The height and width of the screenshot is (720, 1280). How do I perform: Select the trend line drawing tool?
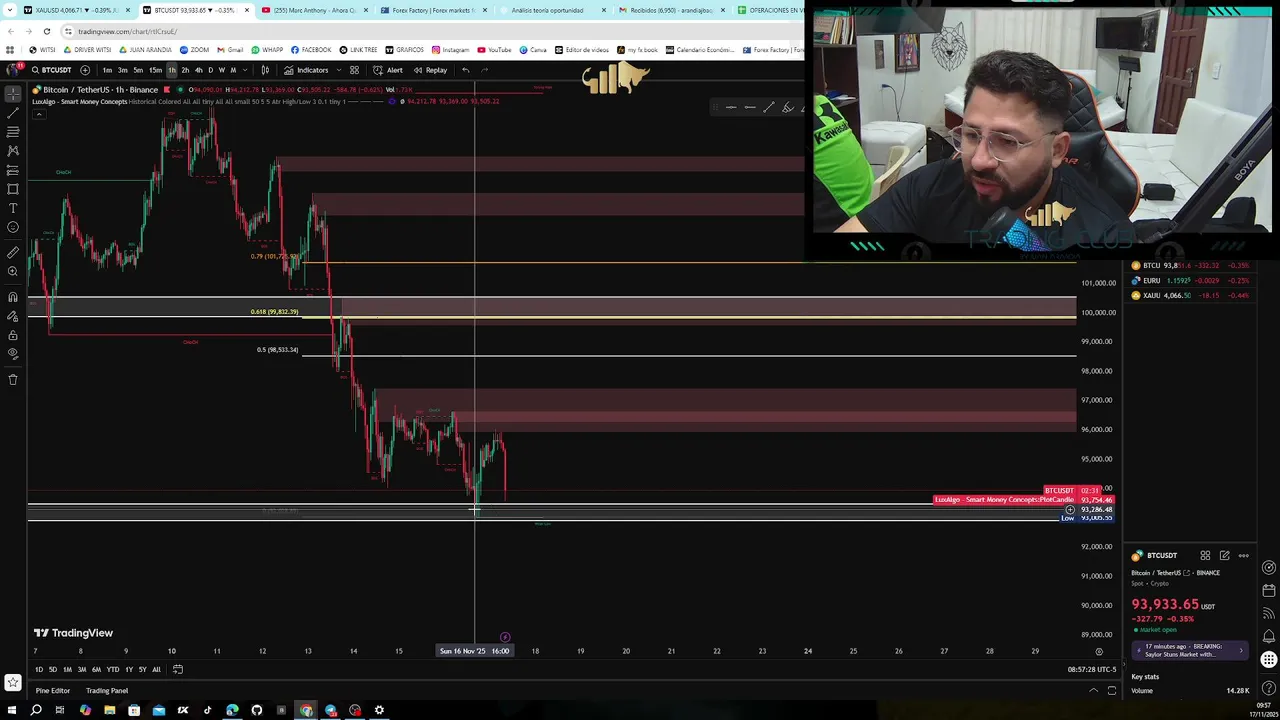13,111
